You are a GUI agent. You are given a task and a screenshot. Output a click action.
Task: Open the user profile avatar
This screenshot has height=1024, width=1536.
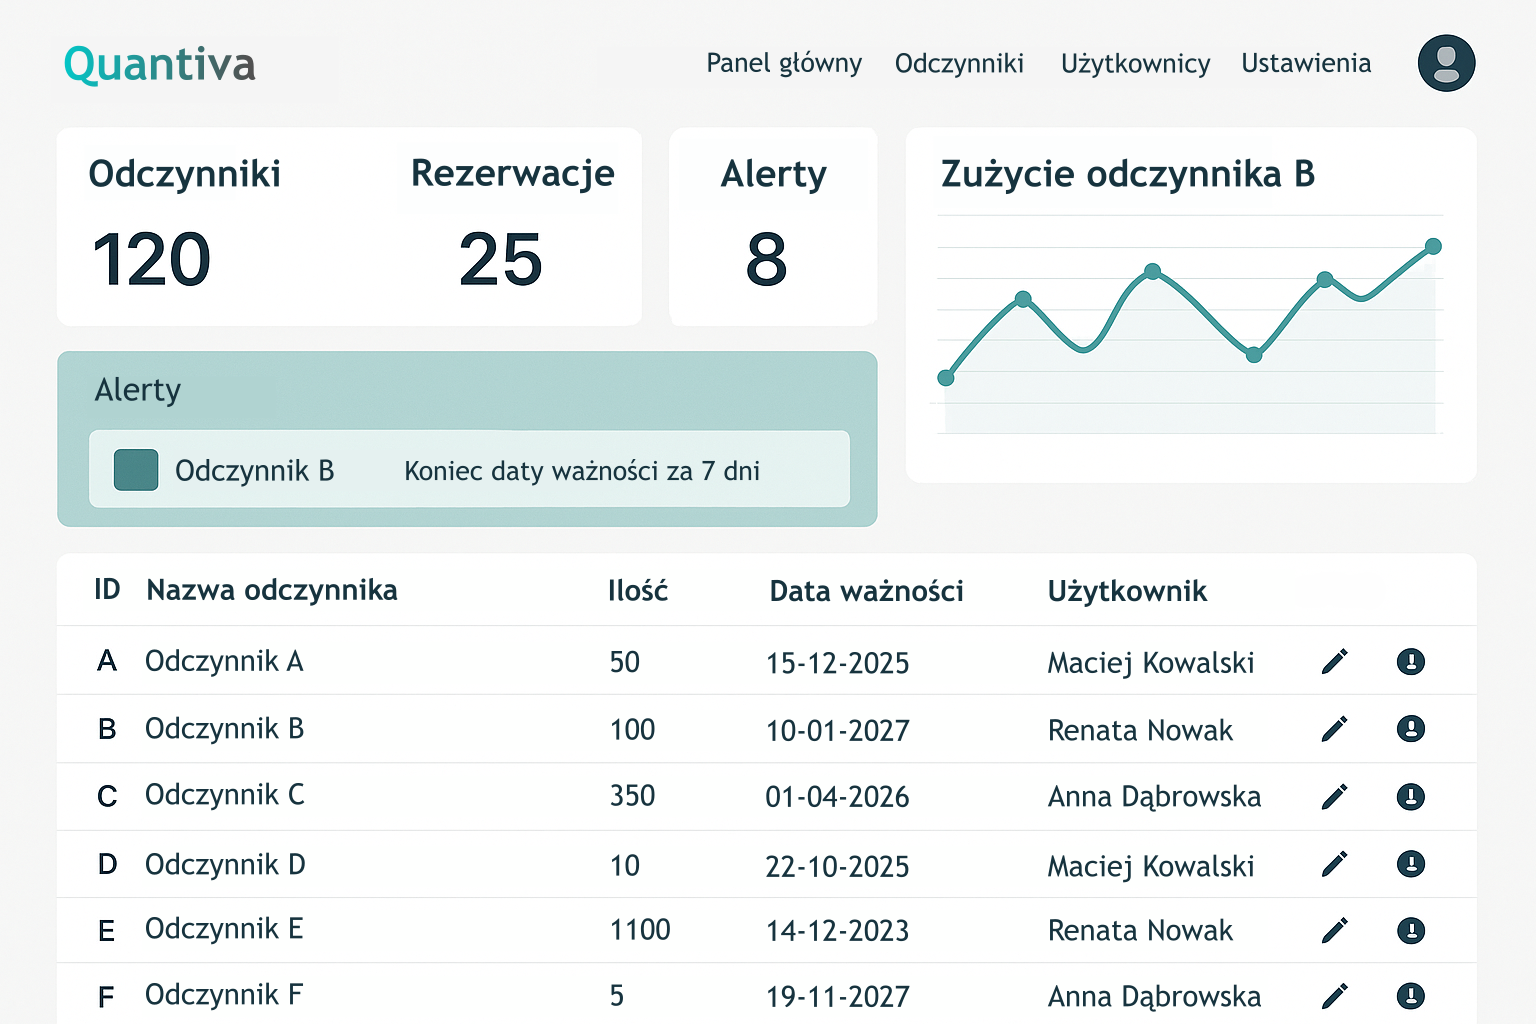(1446, 63)
